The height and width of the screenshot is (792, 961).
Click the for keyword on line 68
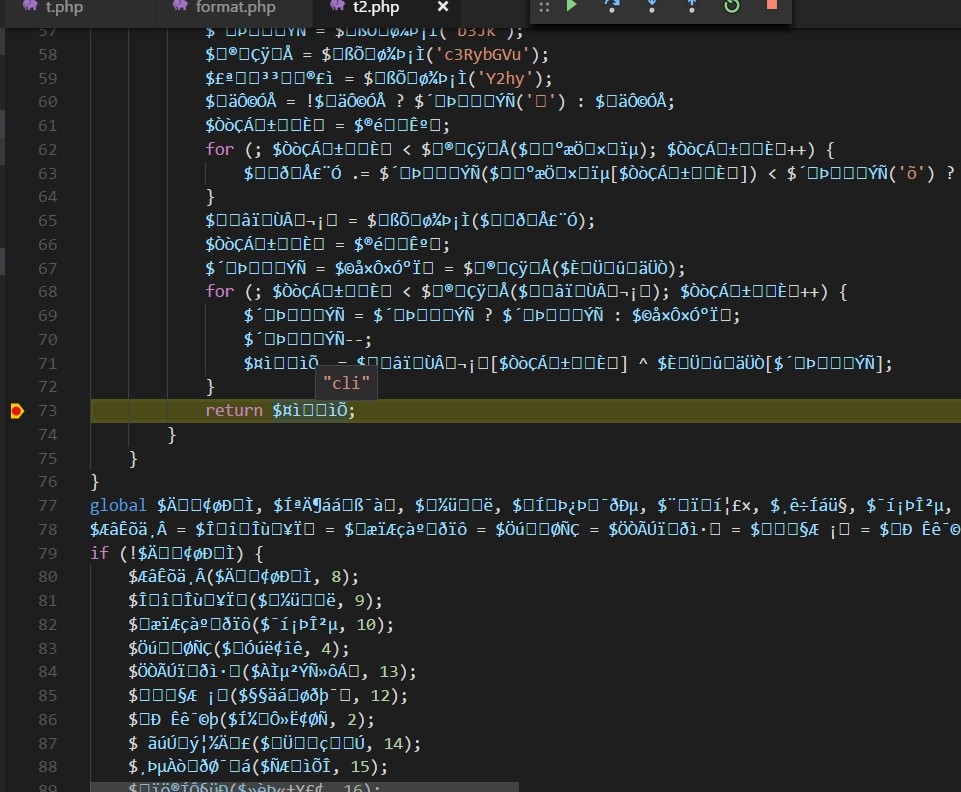(x=219, y=291)
